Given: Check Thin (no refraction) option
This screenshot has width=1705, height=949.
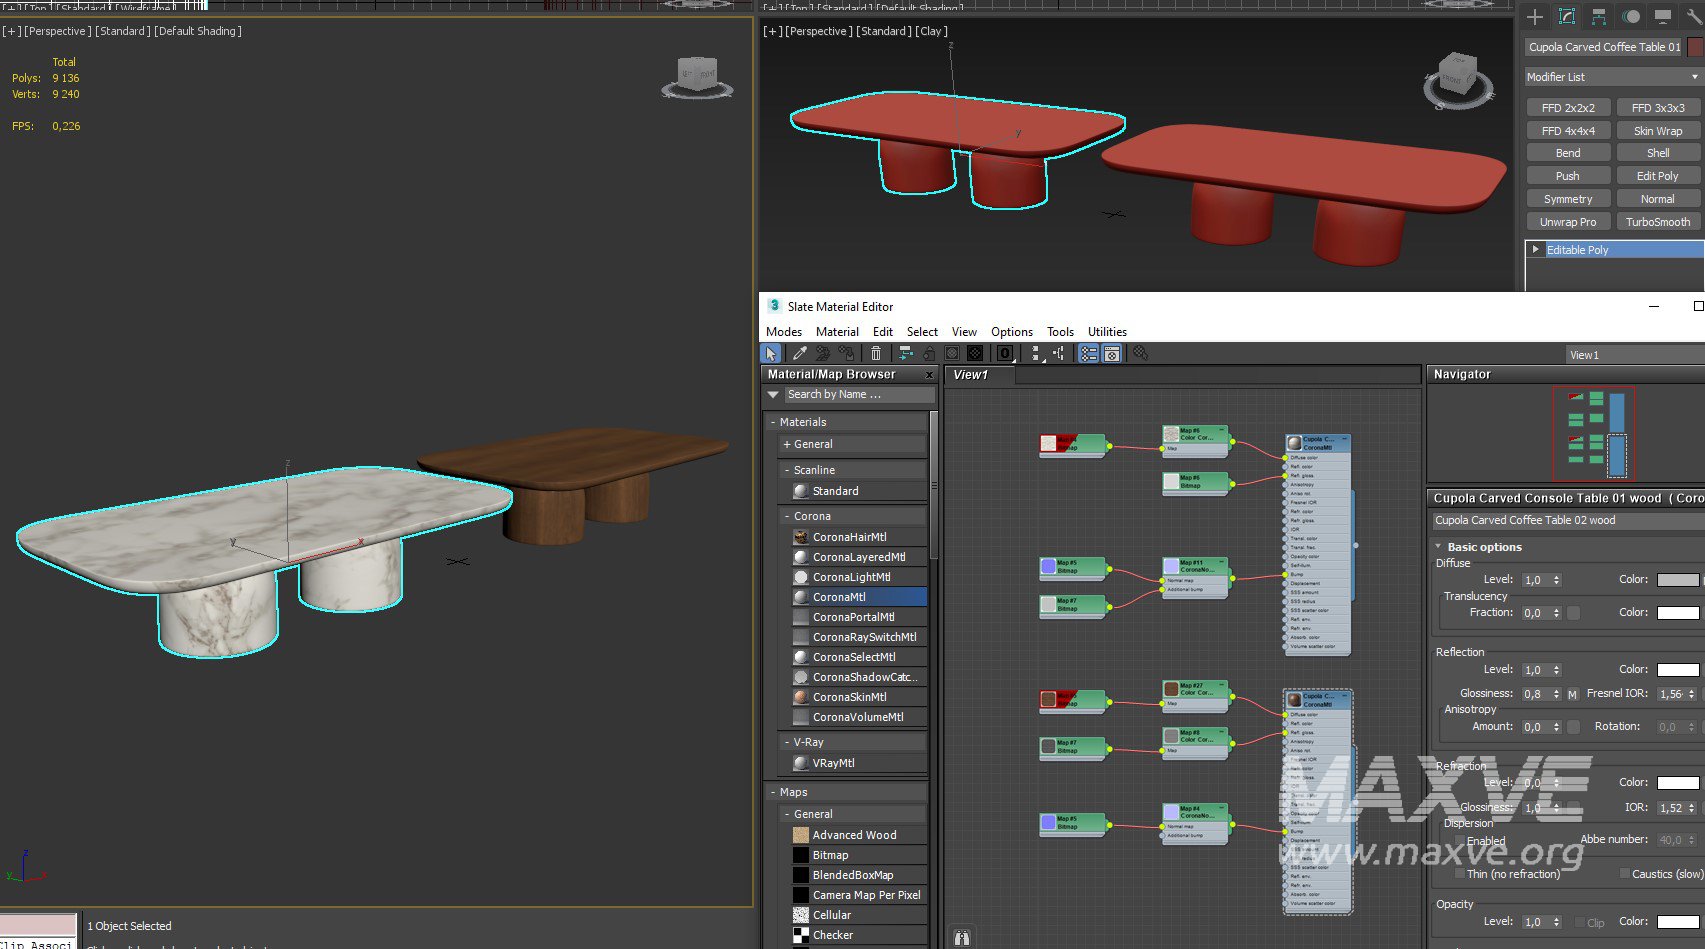Looking at the screenshot, I should tap(1459, 874).
